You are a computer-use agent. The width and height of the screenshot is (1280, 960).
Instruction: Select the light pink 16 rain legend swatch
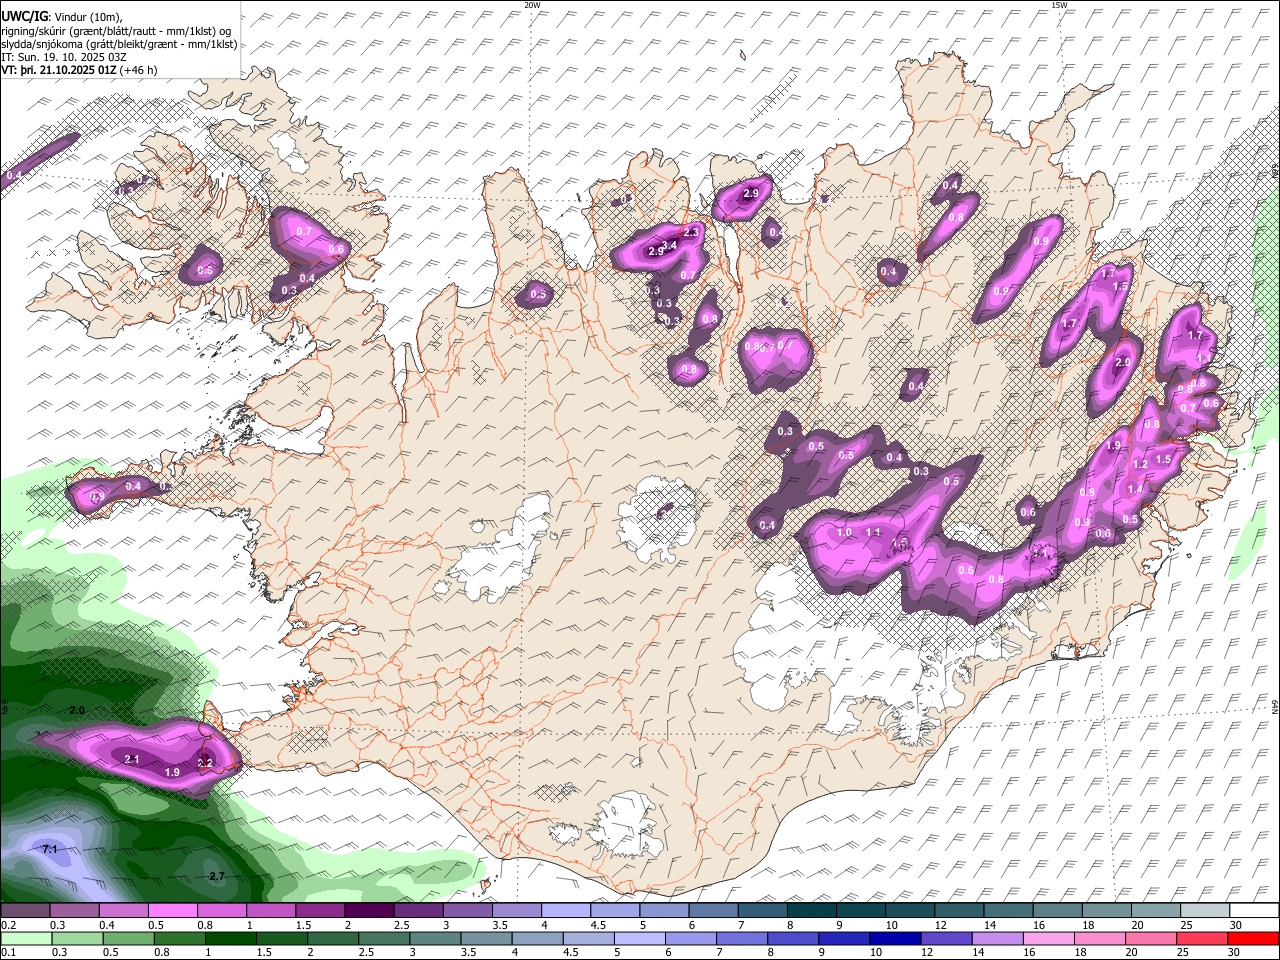tap(1048, 938)
